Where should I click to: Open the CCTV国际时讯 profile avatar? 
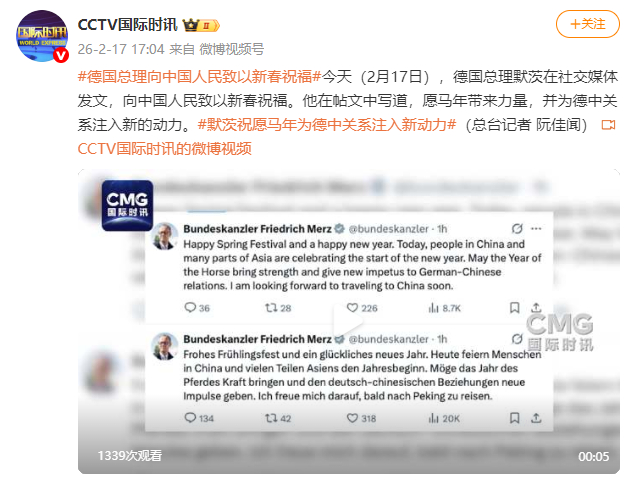42,36
